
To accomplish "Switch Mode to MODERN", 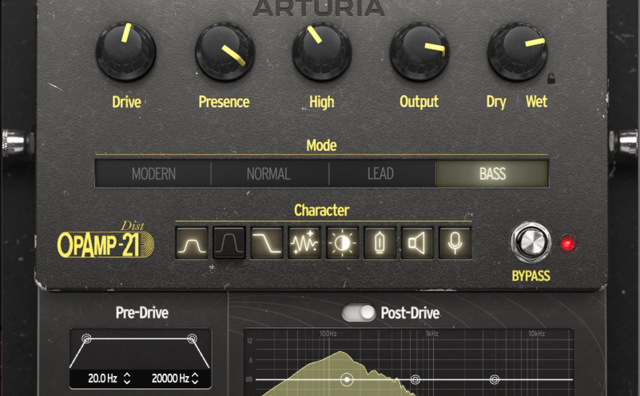I will point(153,174).
